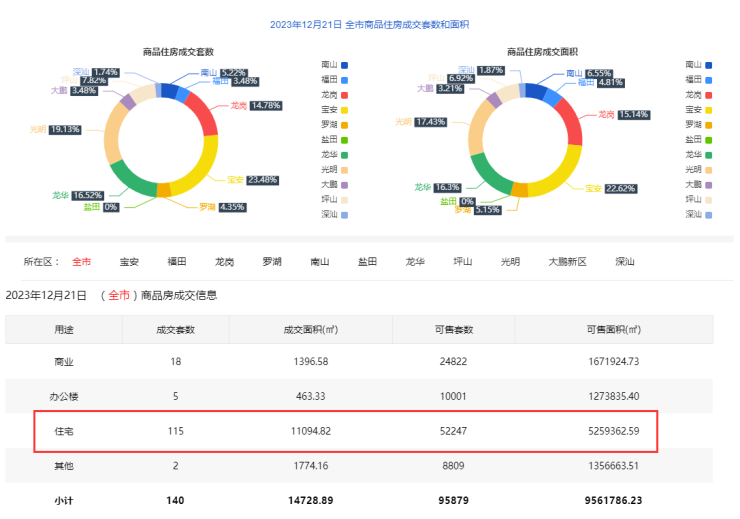Click the 成交套数 column header
740x519 pixels.
coord(175,329)
